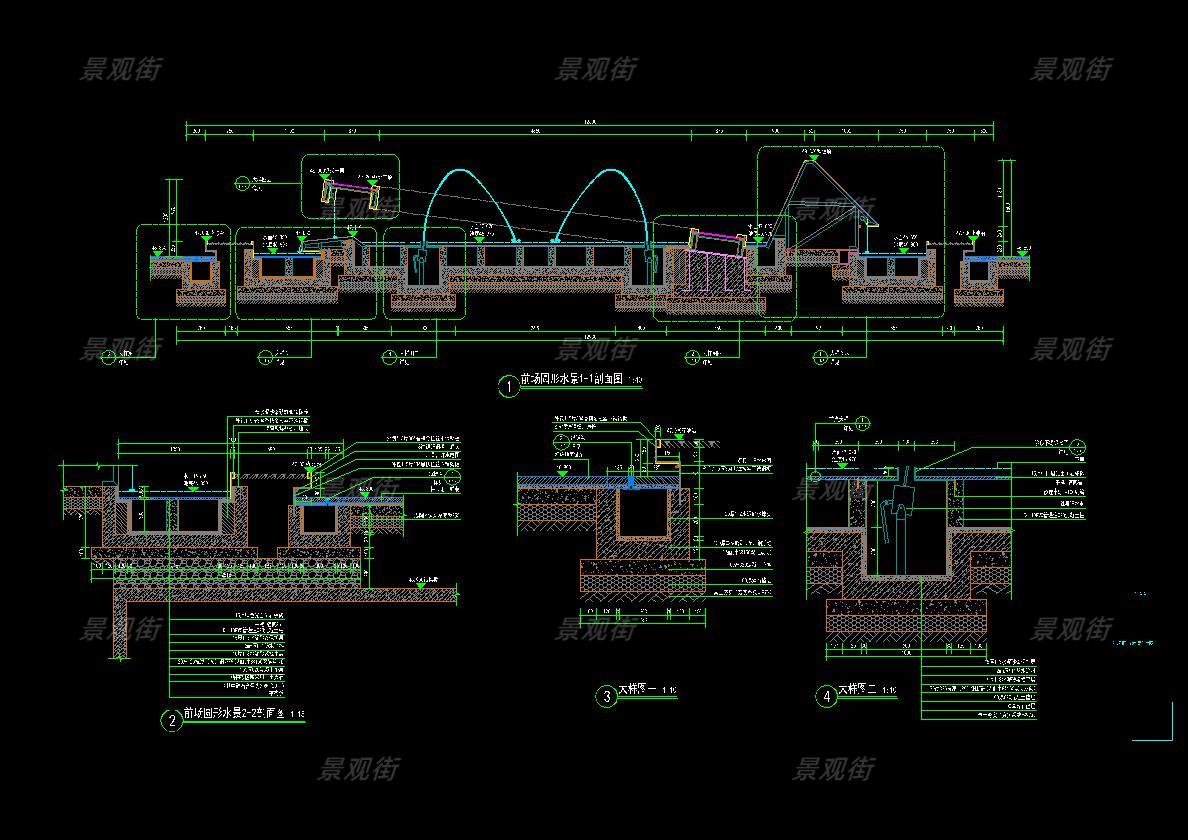Click the top center 景观街 watermark
Screen dimensions: 1188x840
pyautogui.click(x=595, y=69)
